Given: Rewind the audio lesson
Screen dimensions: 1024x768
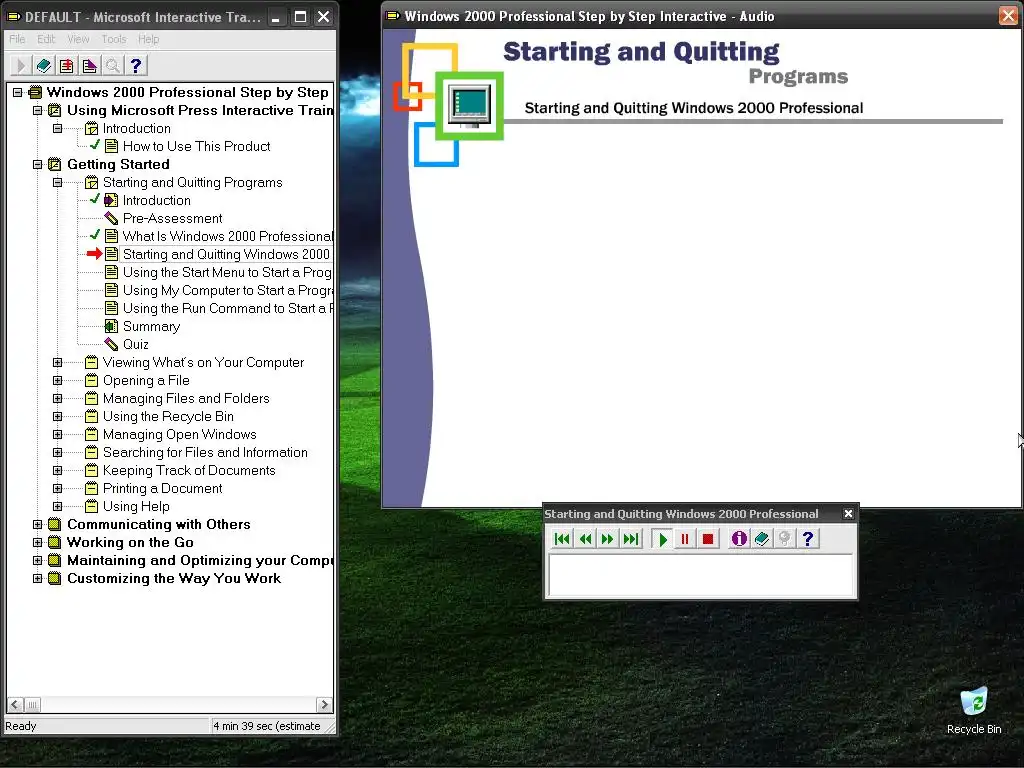Looking at the screenshot, I should coord(585,539).
